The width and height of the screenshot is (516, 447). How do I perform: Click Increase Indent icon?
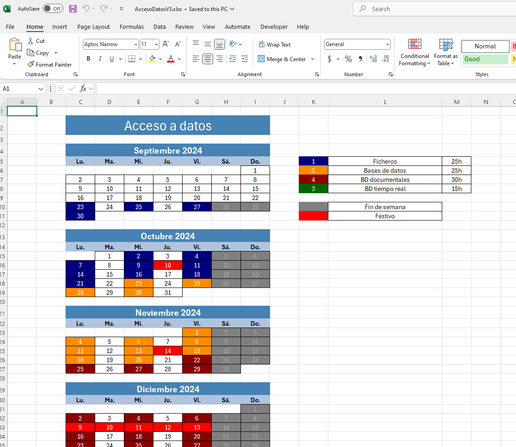click(245, 59)
